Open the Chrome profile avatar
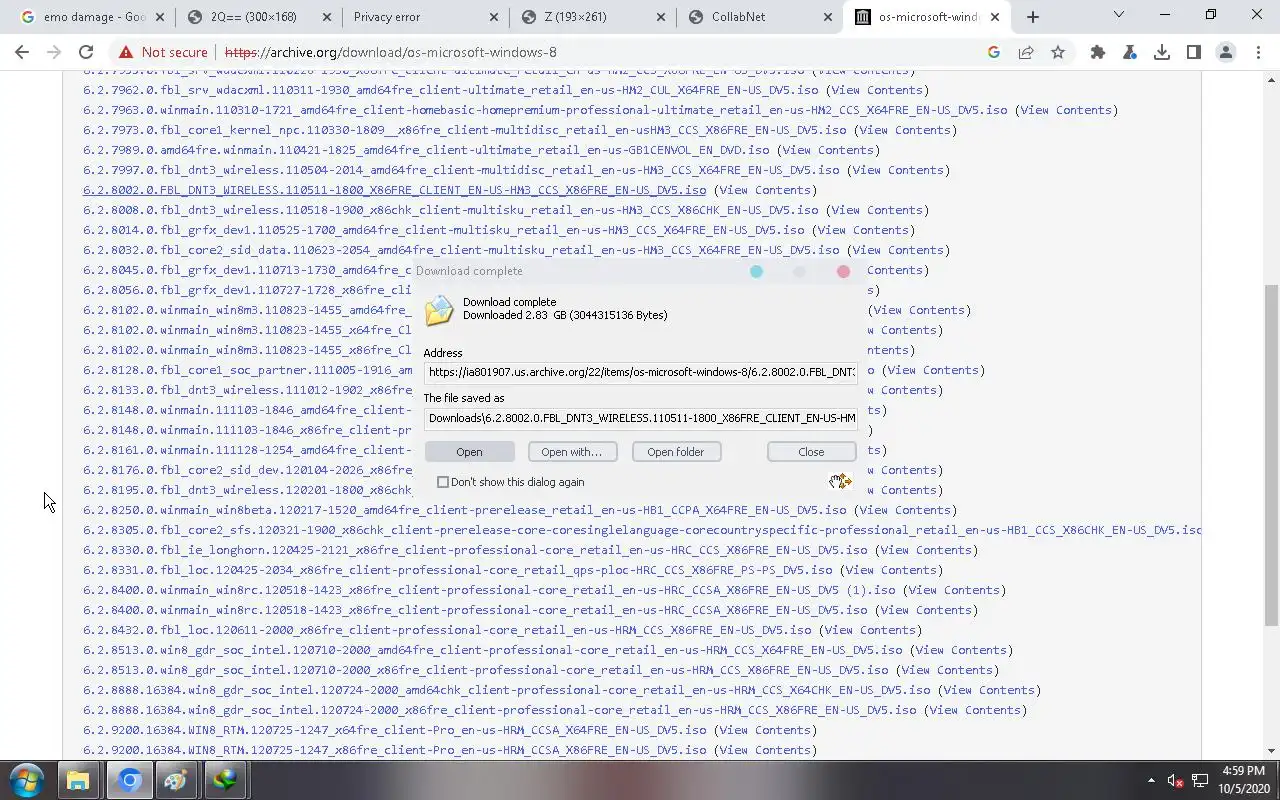This screenshot has height=800, width=1280. click(1226, 52)
